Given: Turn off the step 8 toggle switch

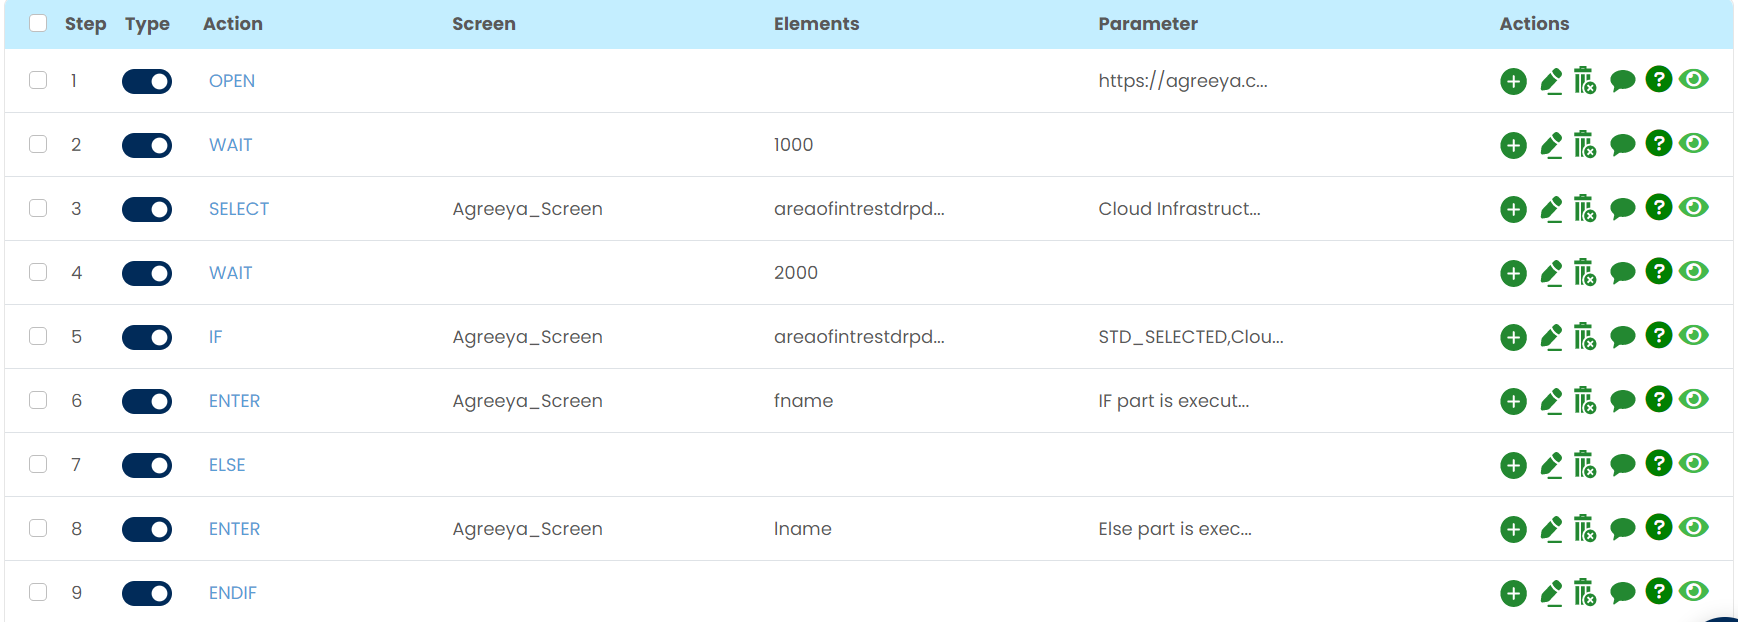Looking at the screenshot, I should click(147, 529).
